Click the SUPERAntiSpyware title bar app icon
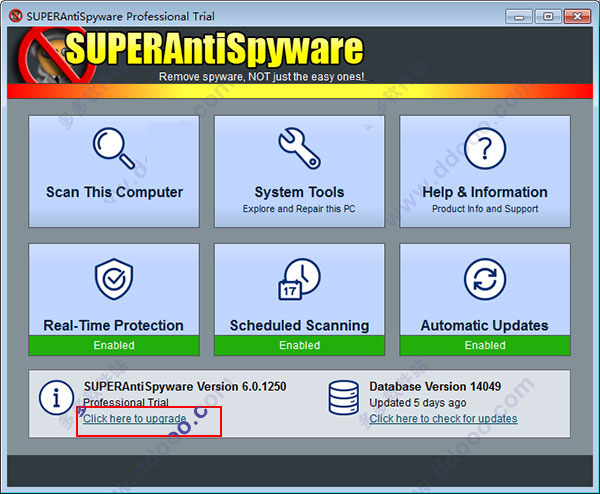The width and height of the screenshot is (600, 494). coord(16,16)
